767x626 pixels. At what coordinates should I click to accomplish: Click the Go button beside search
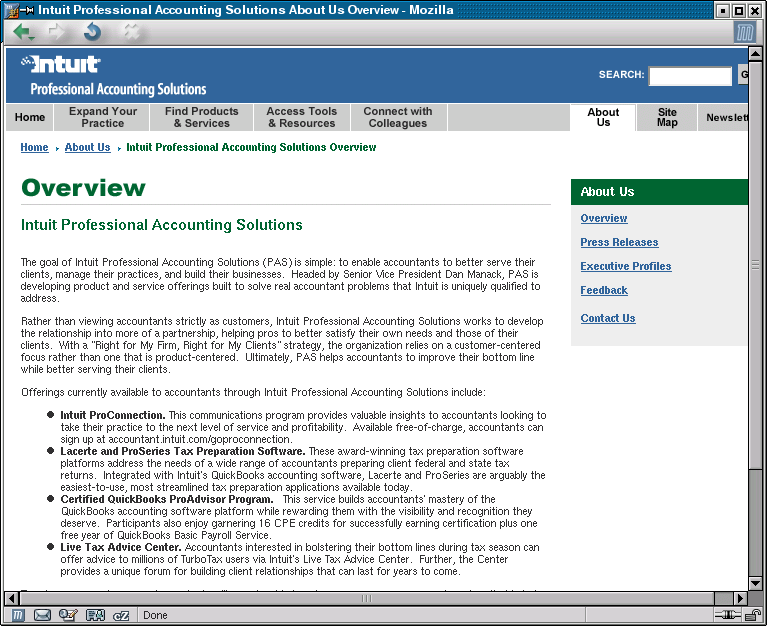point(743,75)
